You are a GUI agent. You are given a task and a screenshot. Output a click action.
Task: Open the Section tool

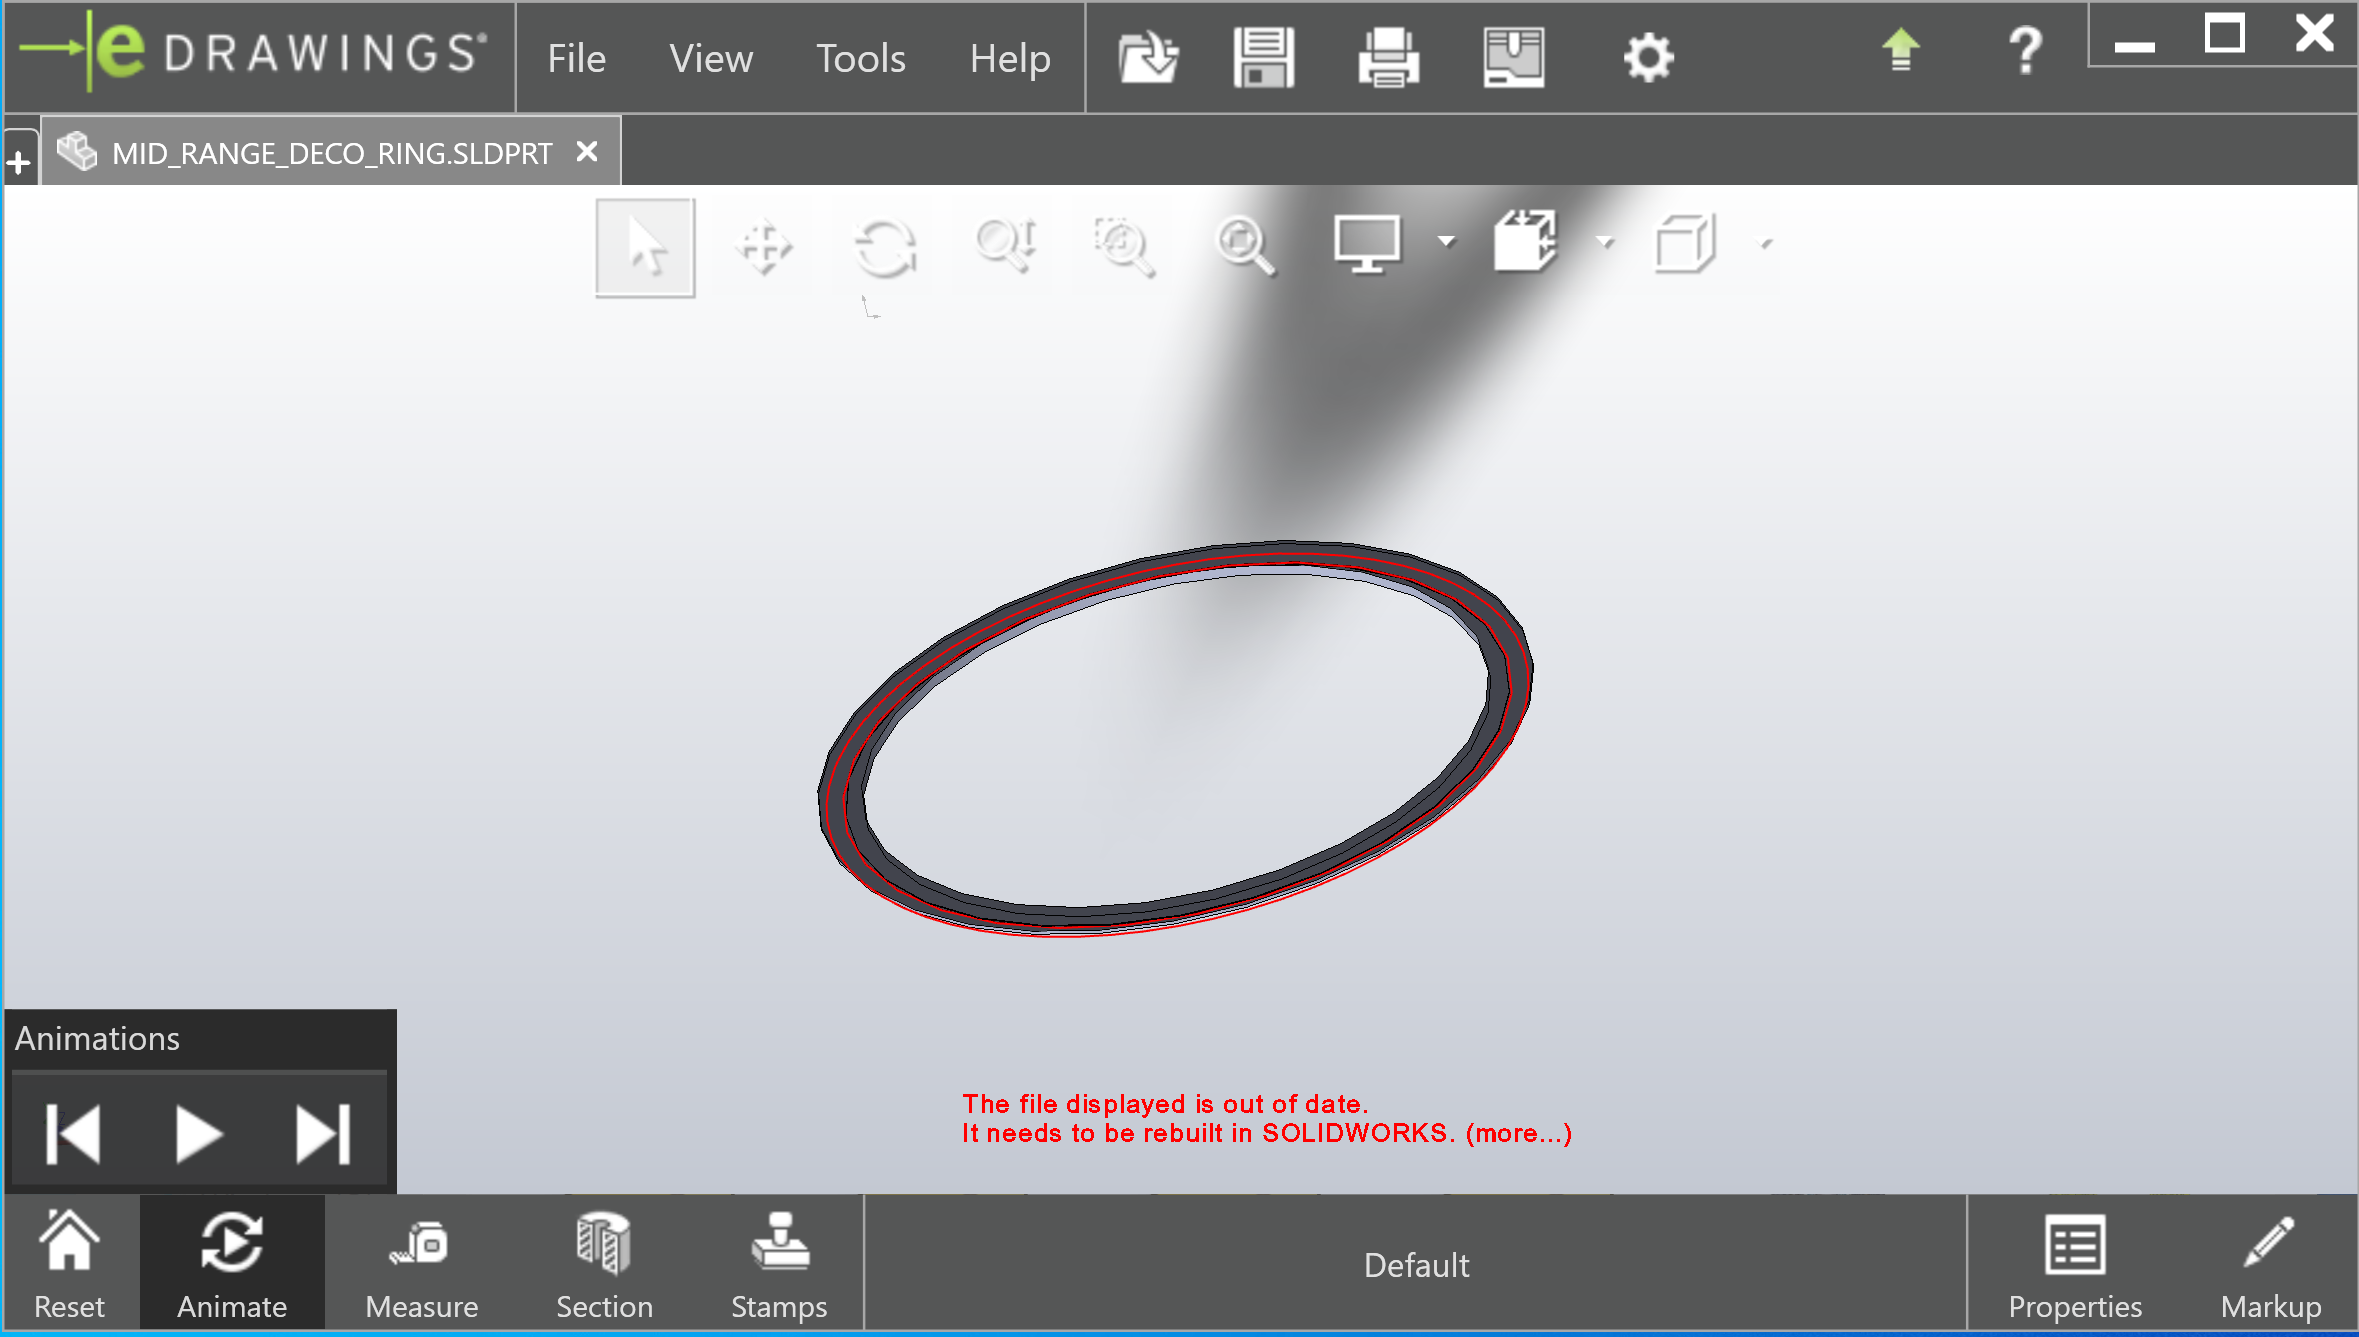point(603,1264)
